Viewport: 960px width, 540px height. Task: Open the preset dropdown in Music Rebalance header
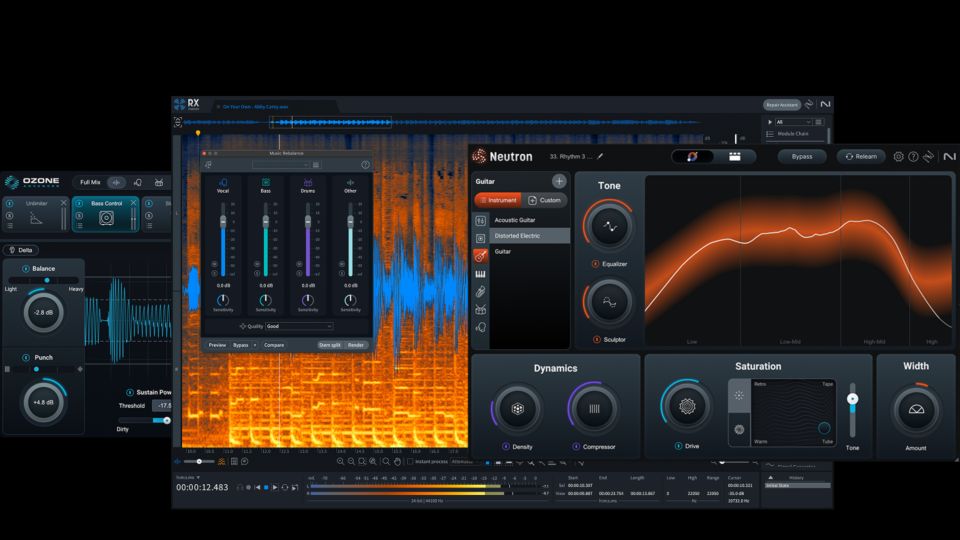click(281, 165)
